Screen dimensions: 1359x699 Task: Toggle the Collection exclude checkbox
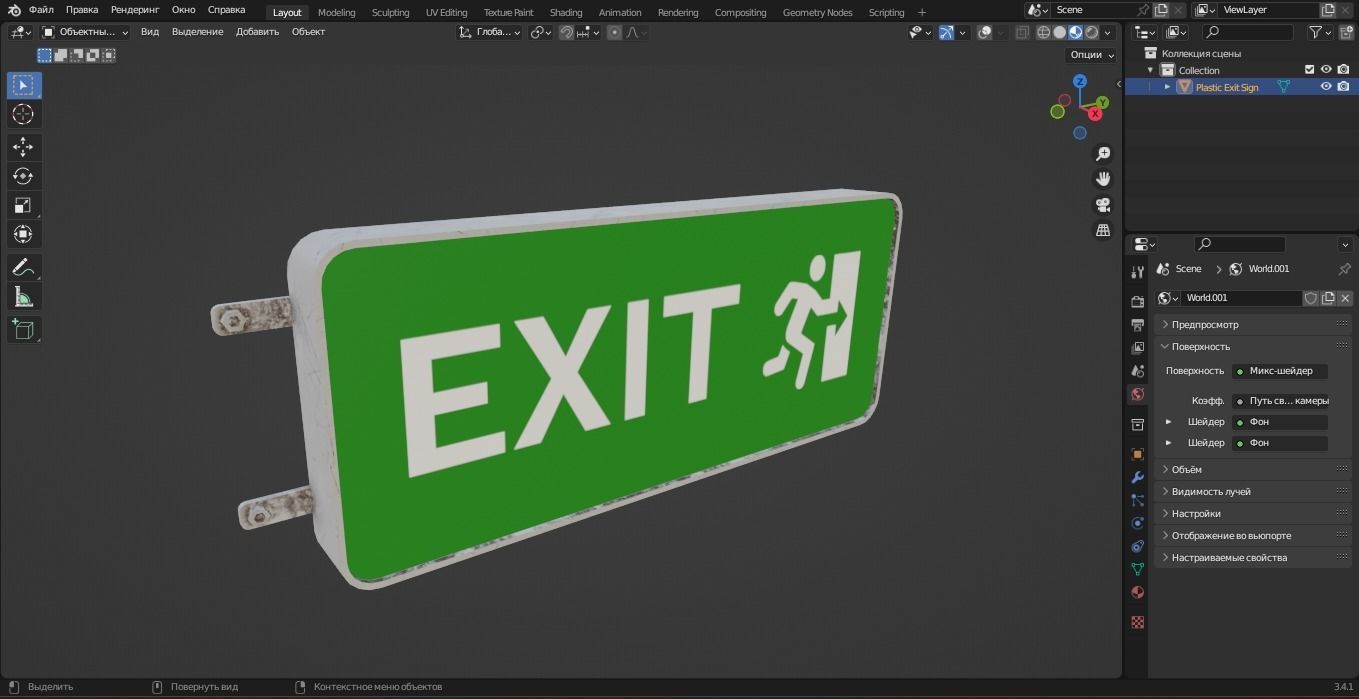click(x=1309, y=70)
